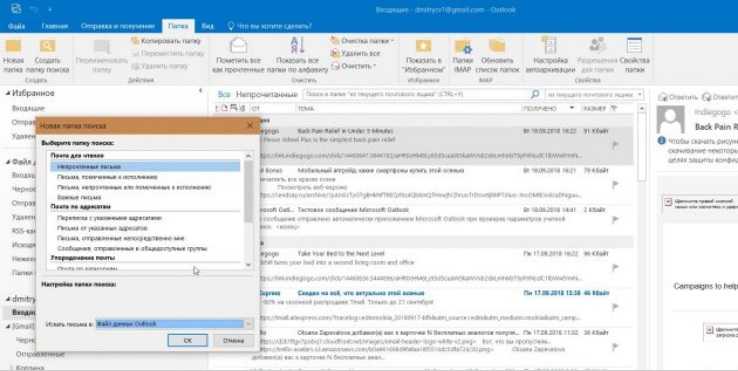
Task: Click the Папки IMAP icon
Action: [463, 46]
